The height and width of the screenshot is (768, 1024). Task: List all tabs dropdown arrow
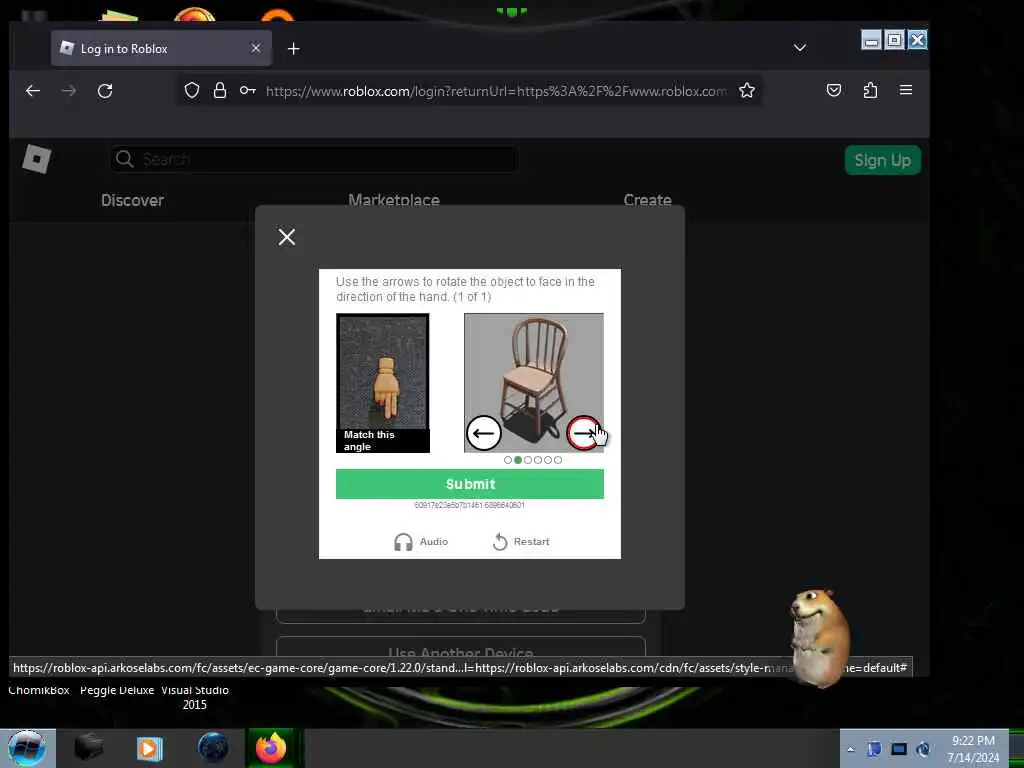800,48
